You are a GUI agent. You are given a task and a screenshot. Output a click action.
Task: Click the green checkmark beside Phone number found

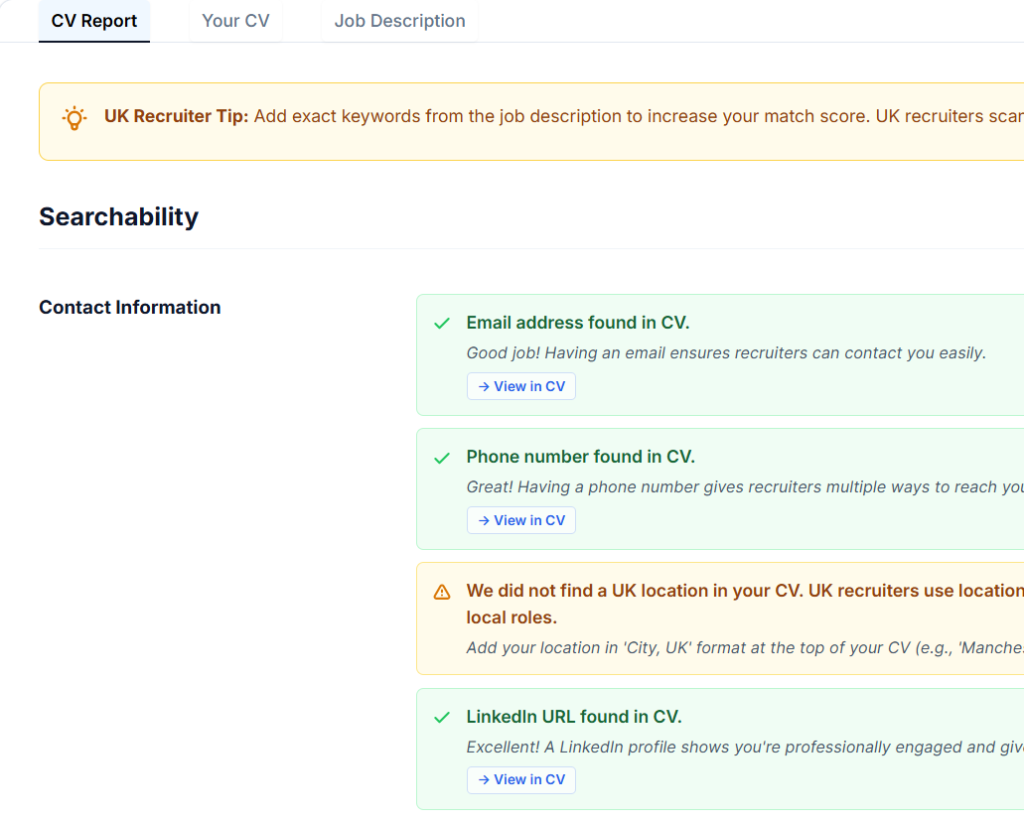click(x=441, y=458)
